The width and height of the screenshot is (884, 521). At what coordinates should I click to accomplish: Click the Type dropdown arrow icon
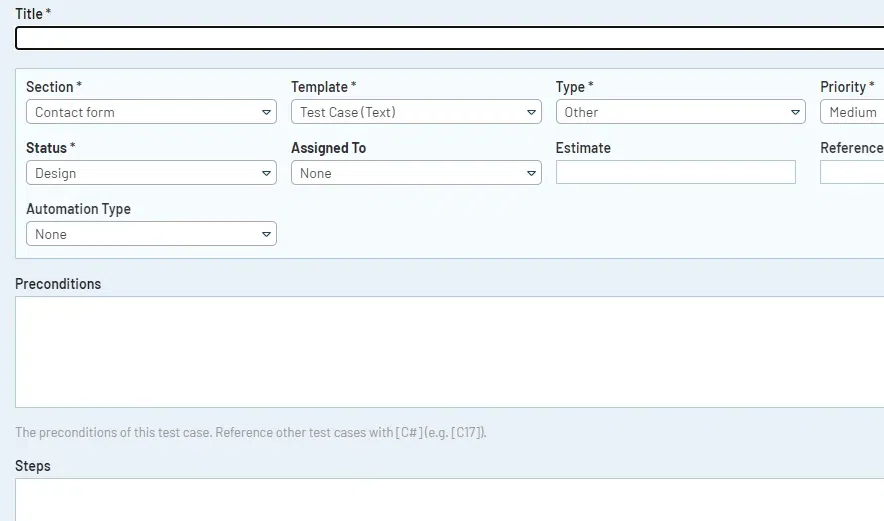coord(796,112)
